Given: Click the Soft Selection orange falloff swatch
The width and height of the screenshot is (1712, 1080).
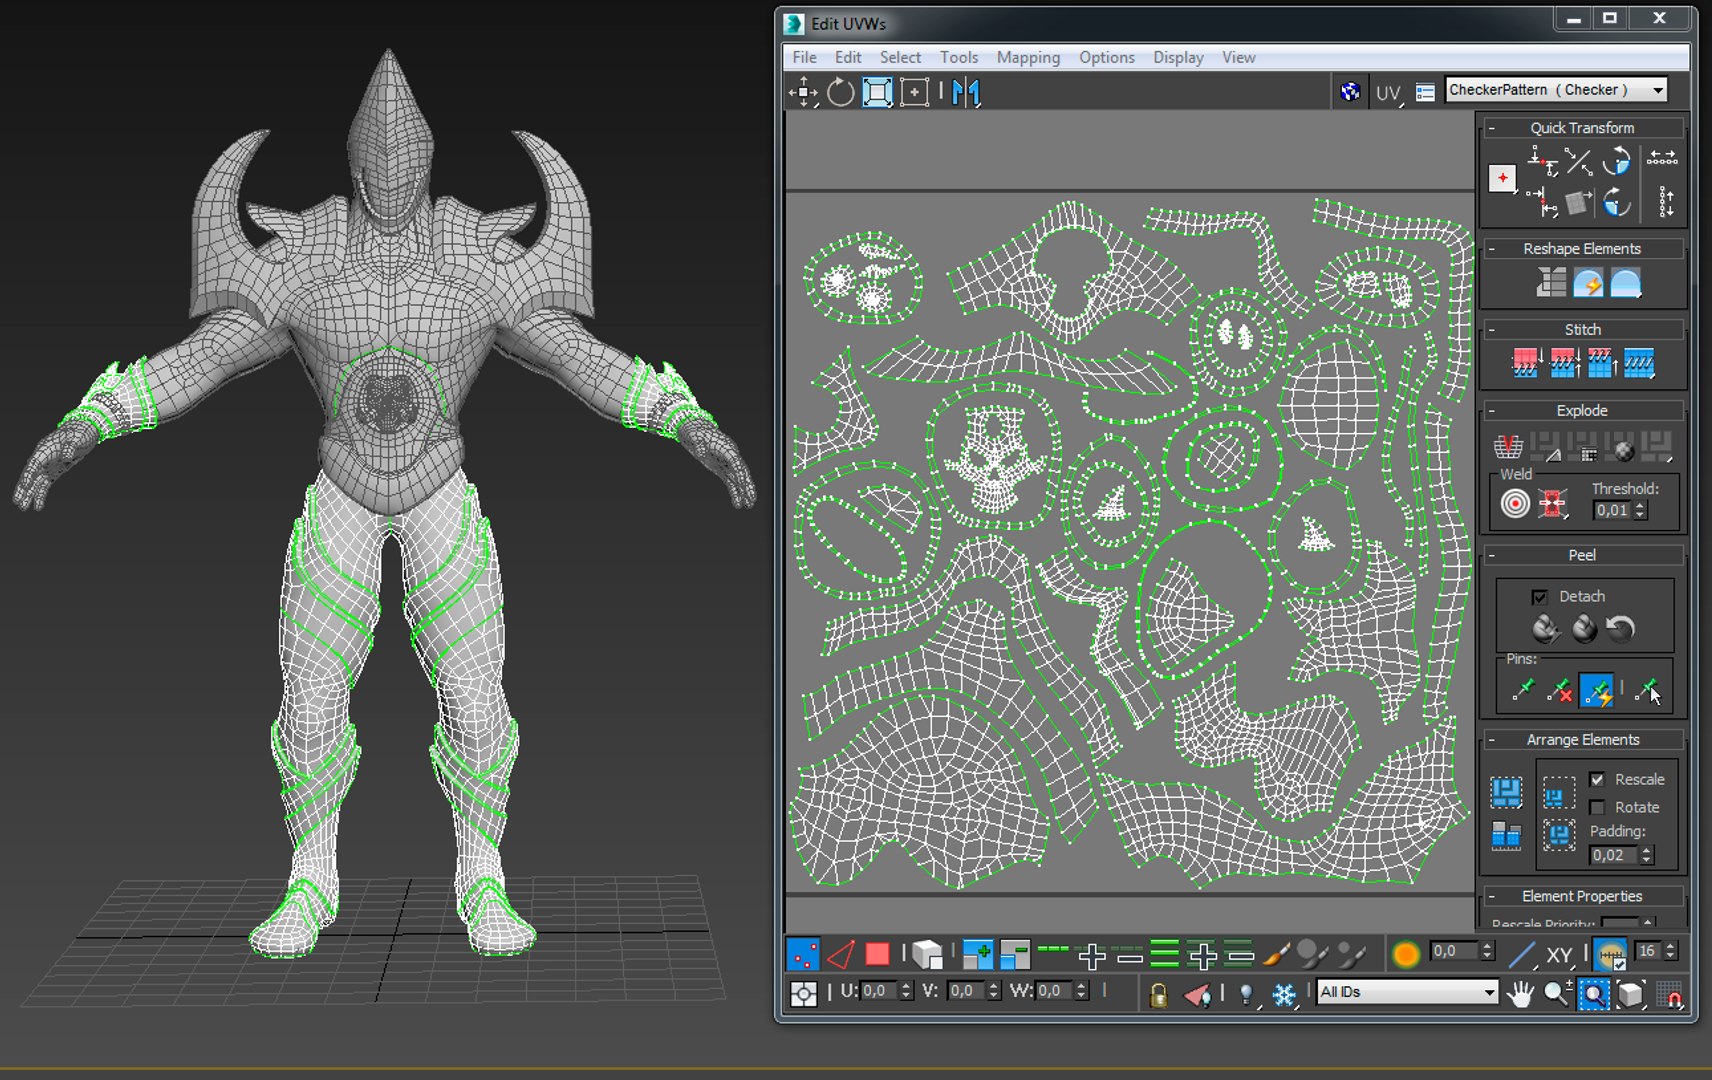Looking at the screenshot, I should click(1405, 955).
